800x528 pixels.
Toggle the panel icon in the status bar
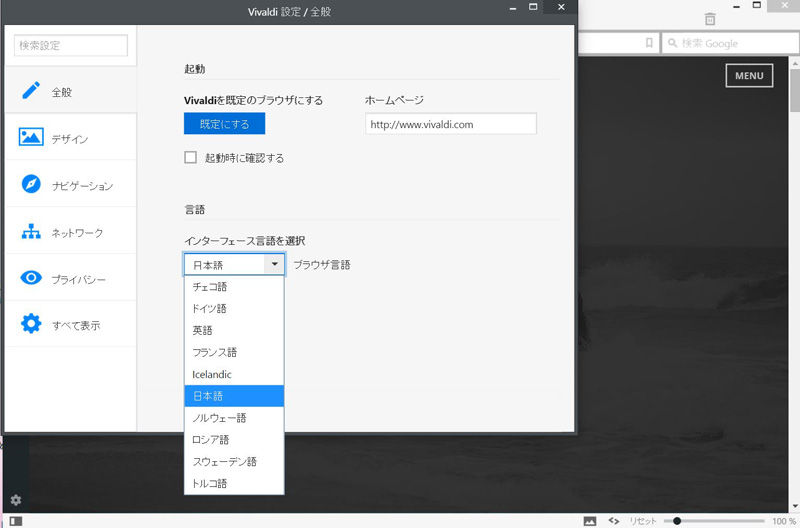click(x=16, y=521)
